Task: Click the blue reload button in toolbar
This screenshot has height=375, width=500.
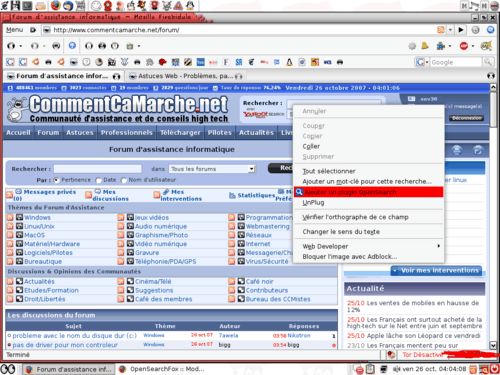Action: [72, 45]
